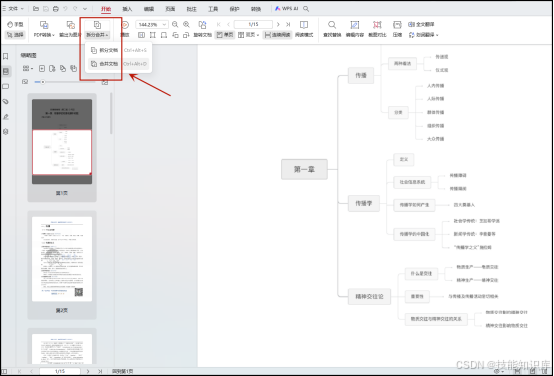Switch to the 转换 ribbon tab

coord(256,9)
